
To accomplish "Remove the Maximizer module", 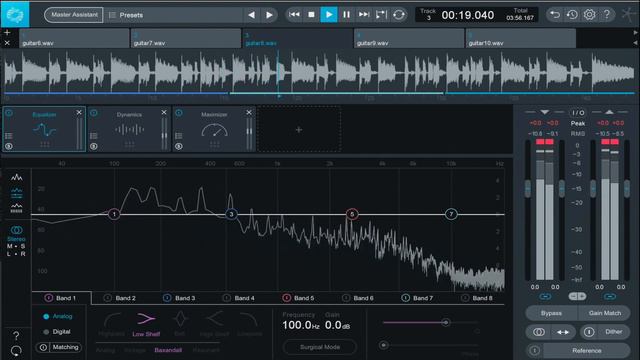I will [249, 112].
